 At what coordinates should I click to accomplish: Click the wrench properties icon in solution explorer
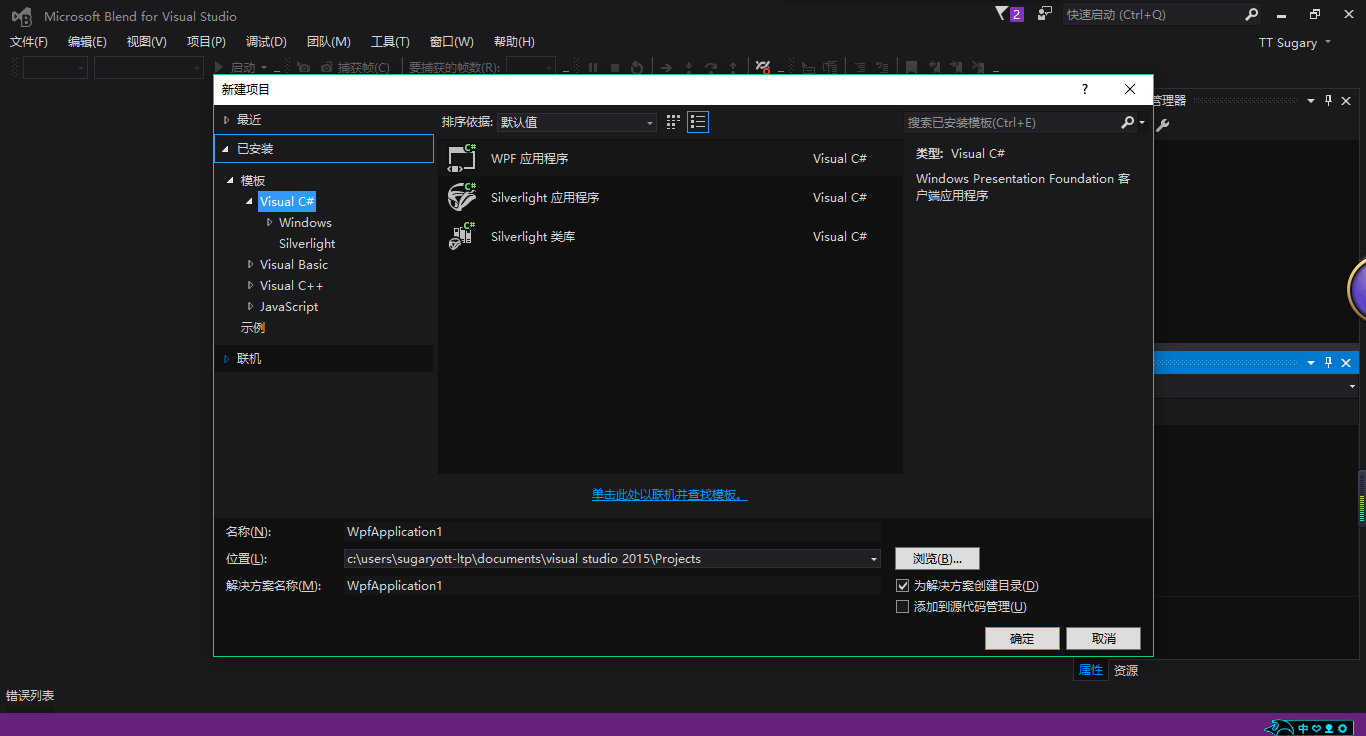coord(1162,125)
